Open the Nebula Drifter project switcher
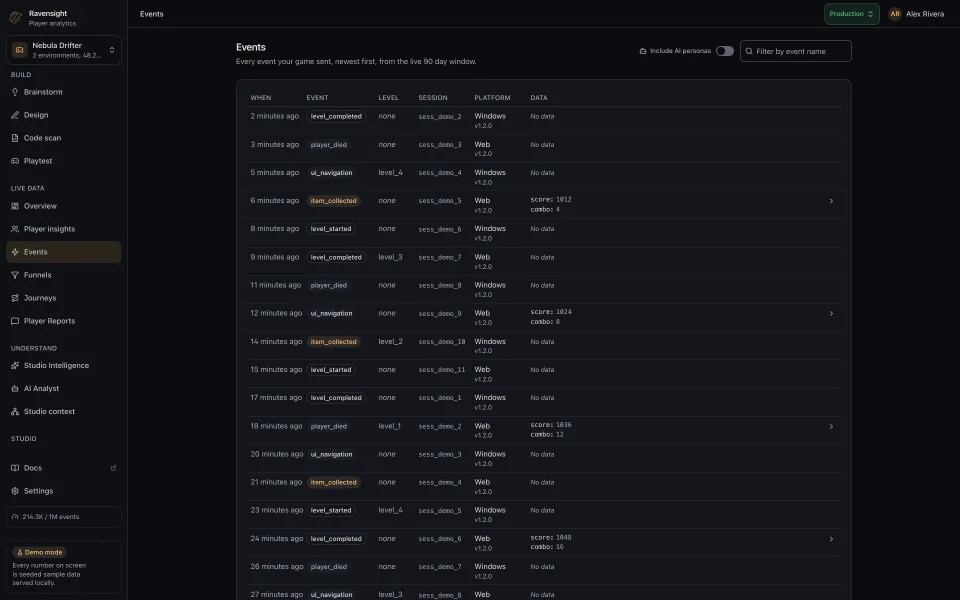The image size is (960, 600). coord(64,50)
